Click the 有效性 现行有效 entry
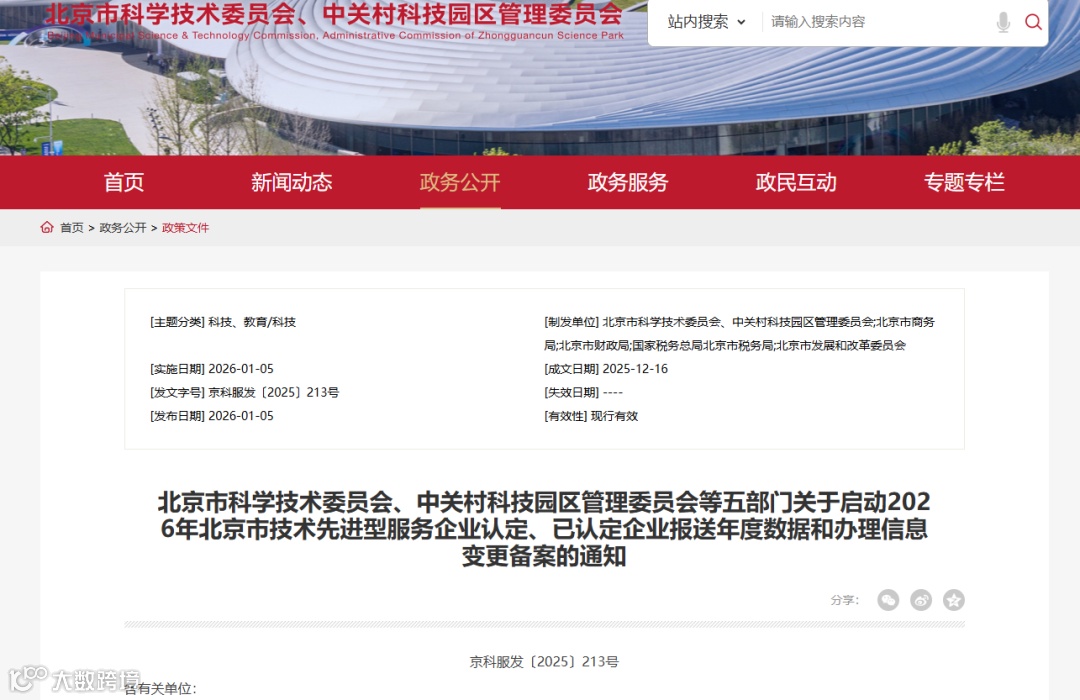The width and height of the screenshot is (1080, 700). click(x=591, y=416)
